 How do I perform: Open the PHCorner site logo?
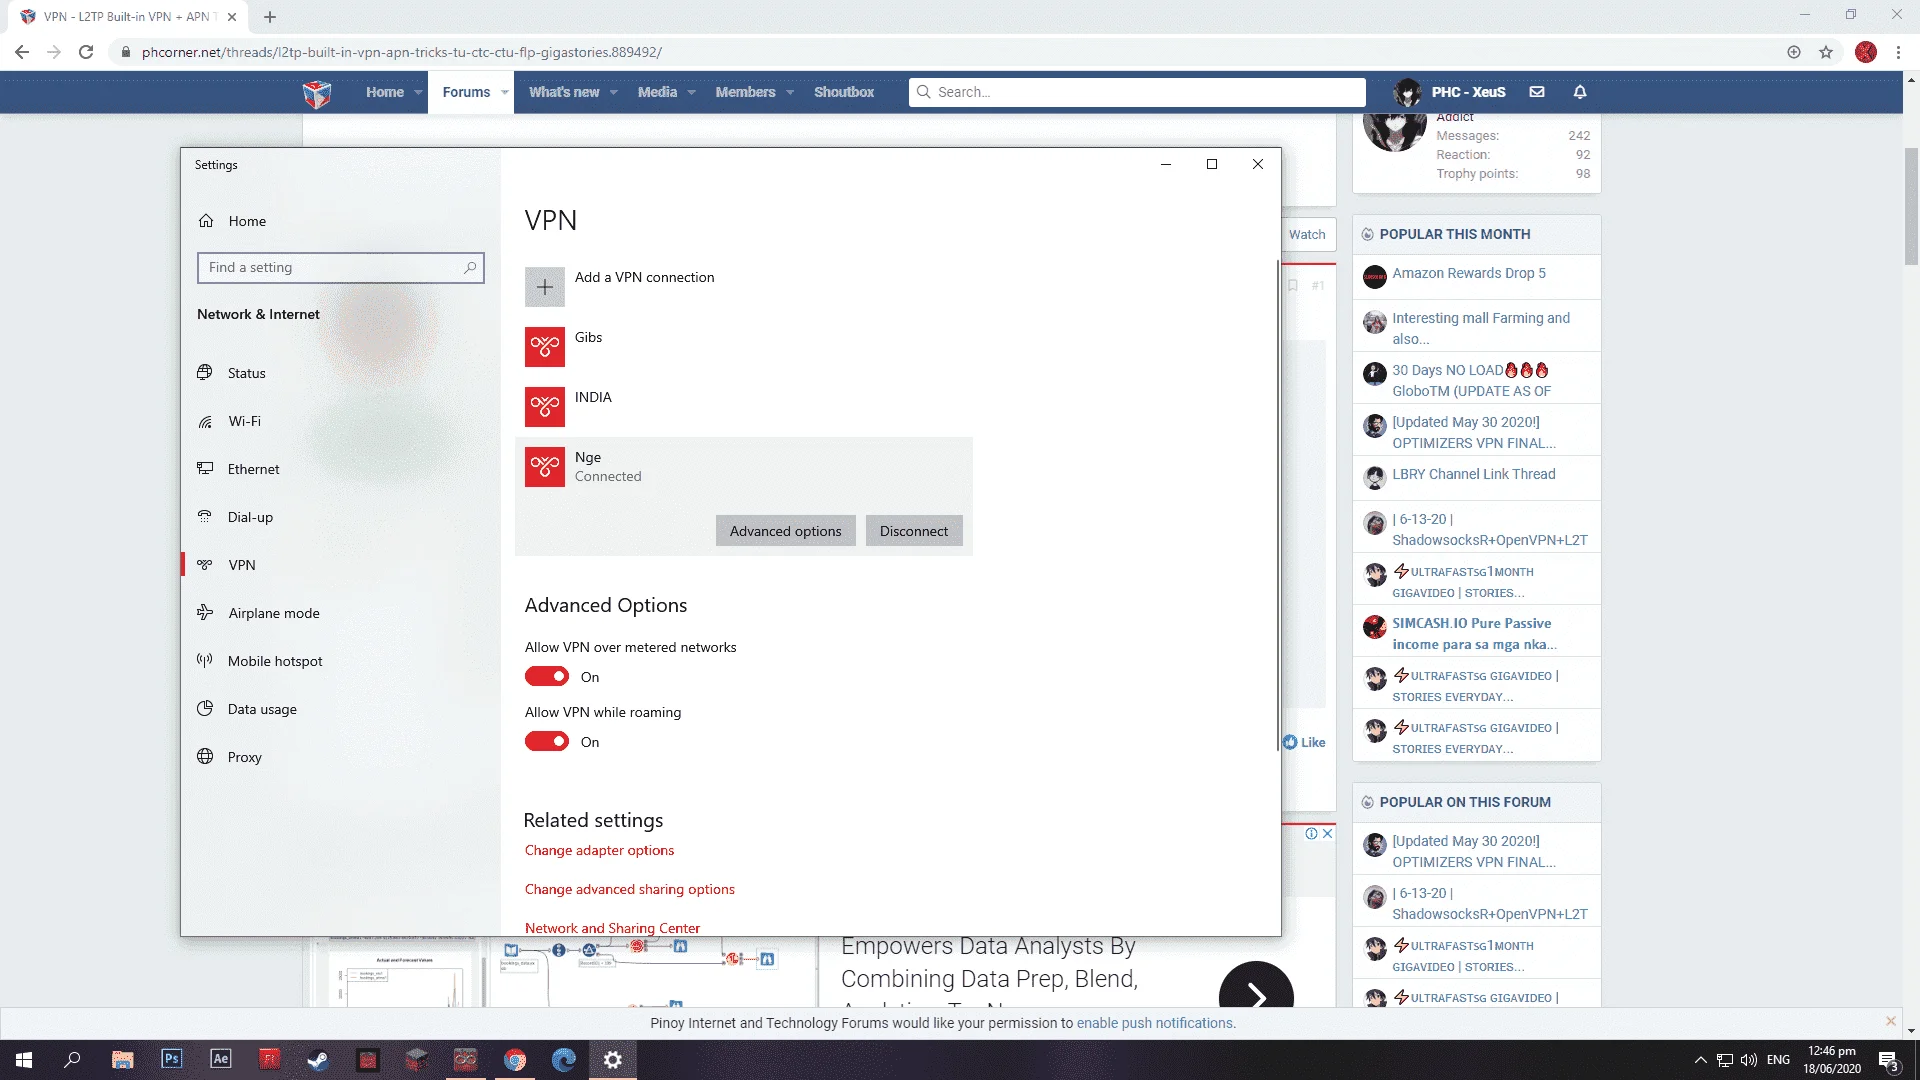point(317,93)
